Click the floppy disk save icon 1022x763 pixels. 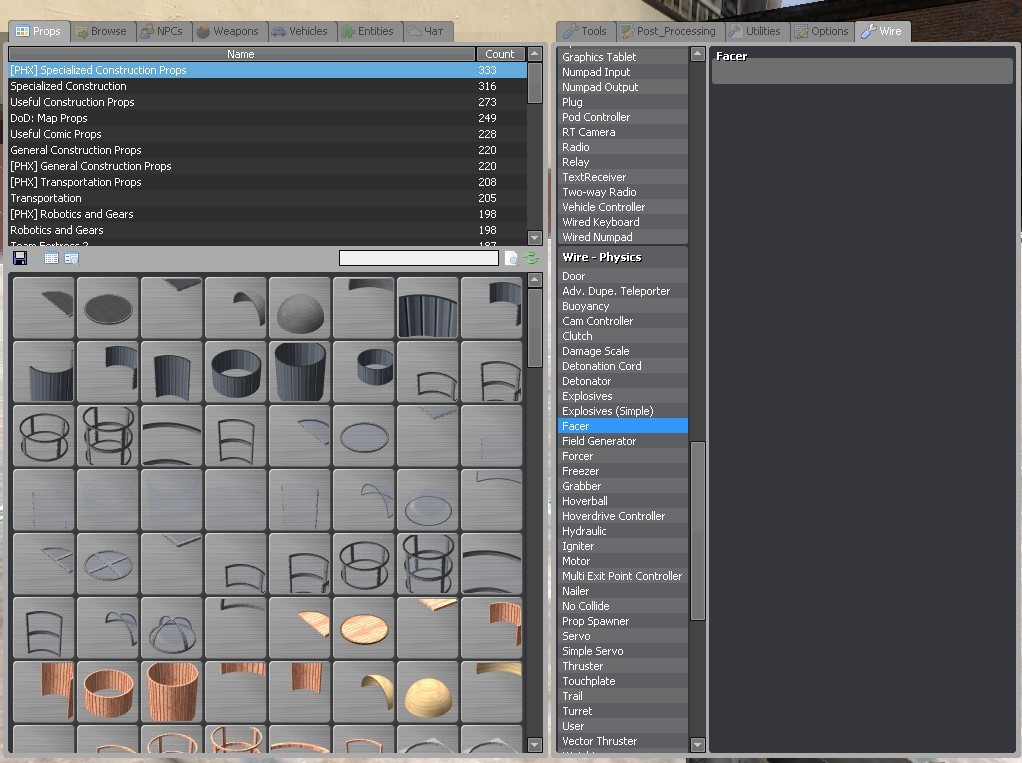tap(20, 258)
